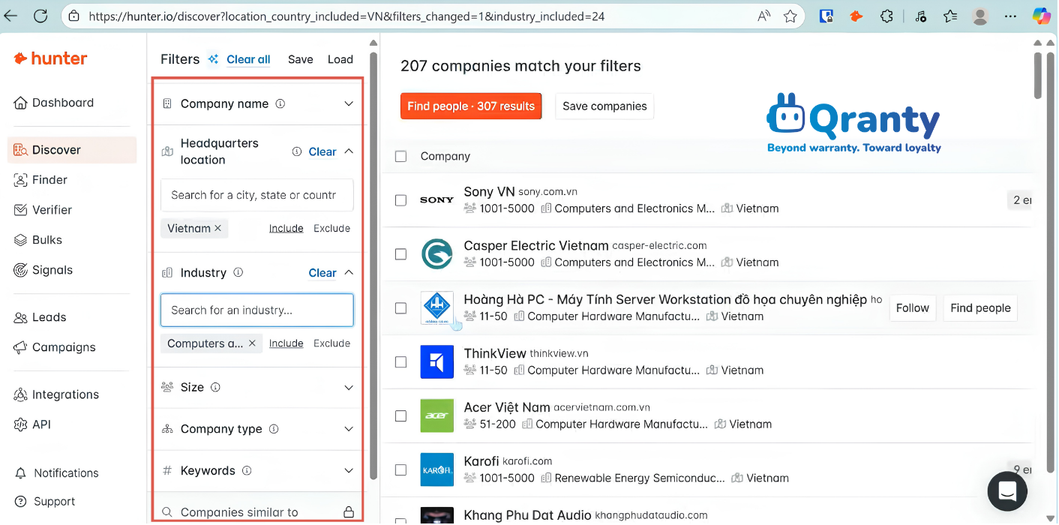Viewport: 1059px width, 525px height.
Task: Open the Discover section
Action: [72, 150]
